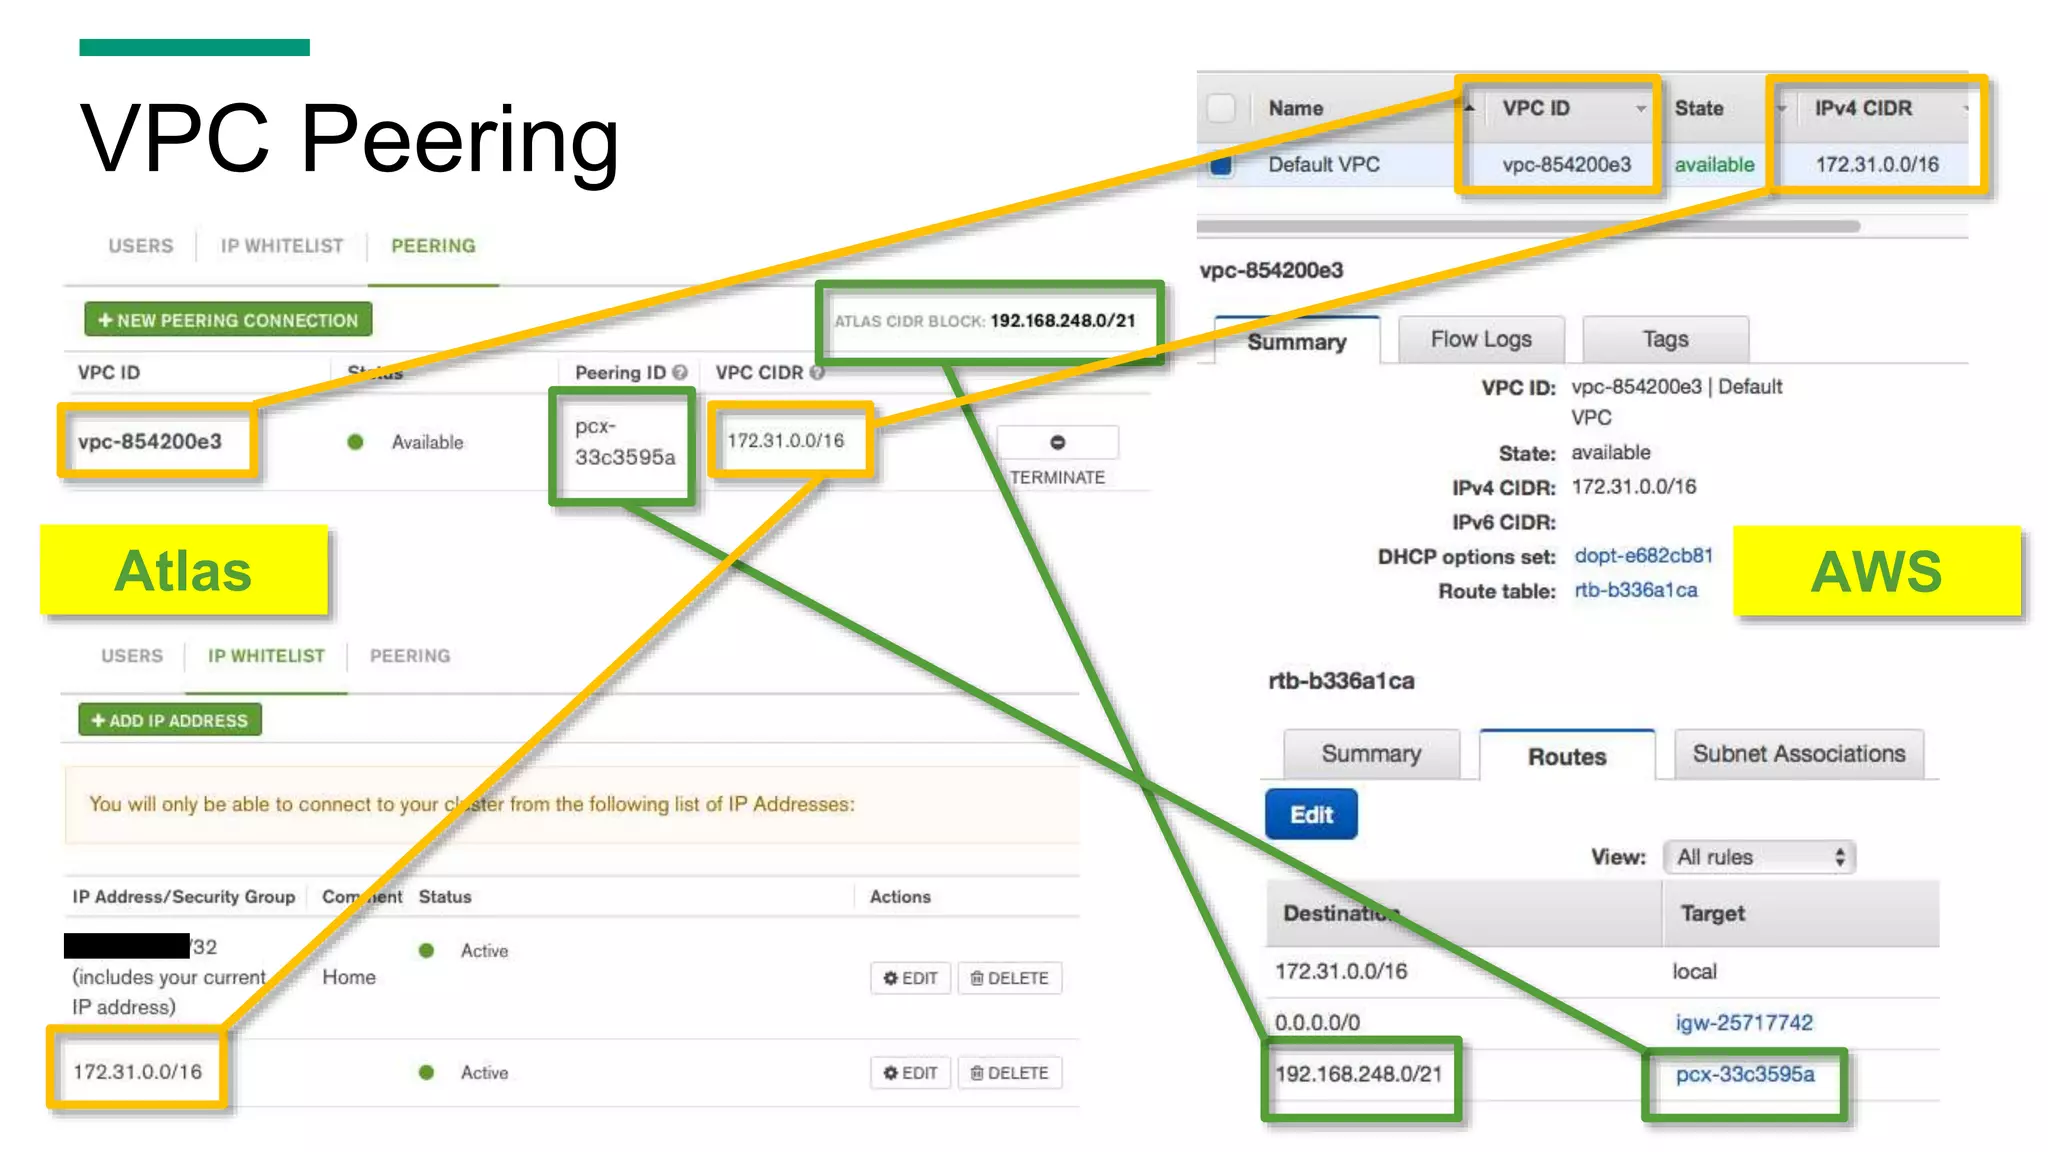Open the Tags tab
This screenshot has height=1152, width=2048.
1666,340
